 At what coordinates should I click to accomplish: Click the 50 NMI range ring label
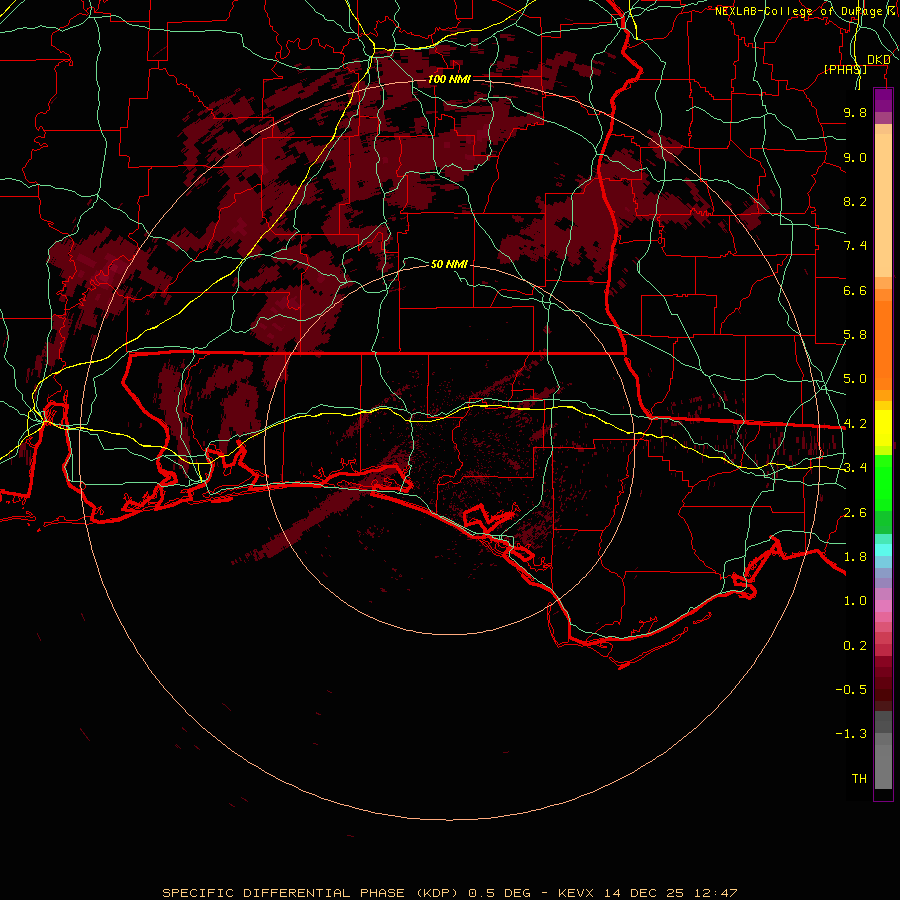coord(449,264)
